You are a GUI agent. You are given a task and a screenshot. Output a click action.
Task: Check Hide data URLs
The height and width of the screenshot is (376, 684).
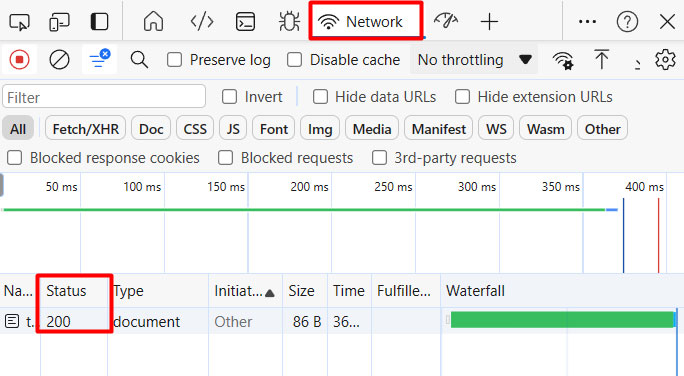pyautogui.click(x=320, y=97)
